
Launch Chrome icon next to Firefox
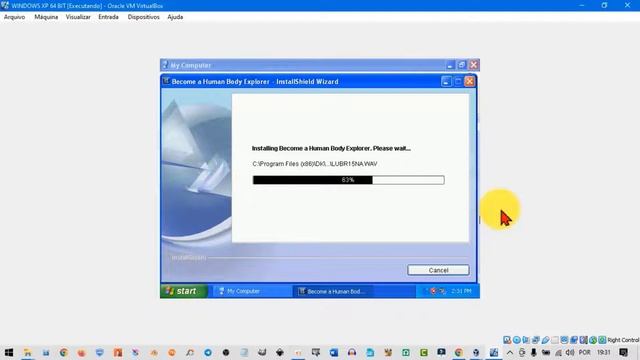[63, 352]
